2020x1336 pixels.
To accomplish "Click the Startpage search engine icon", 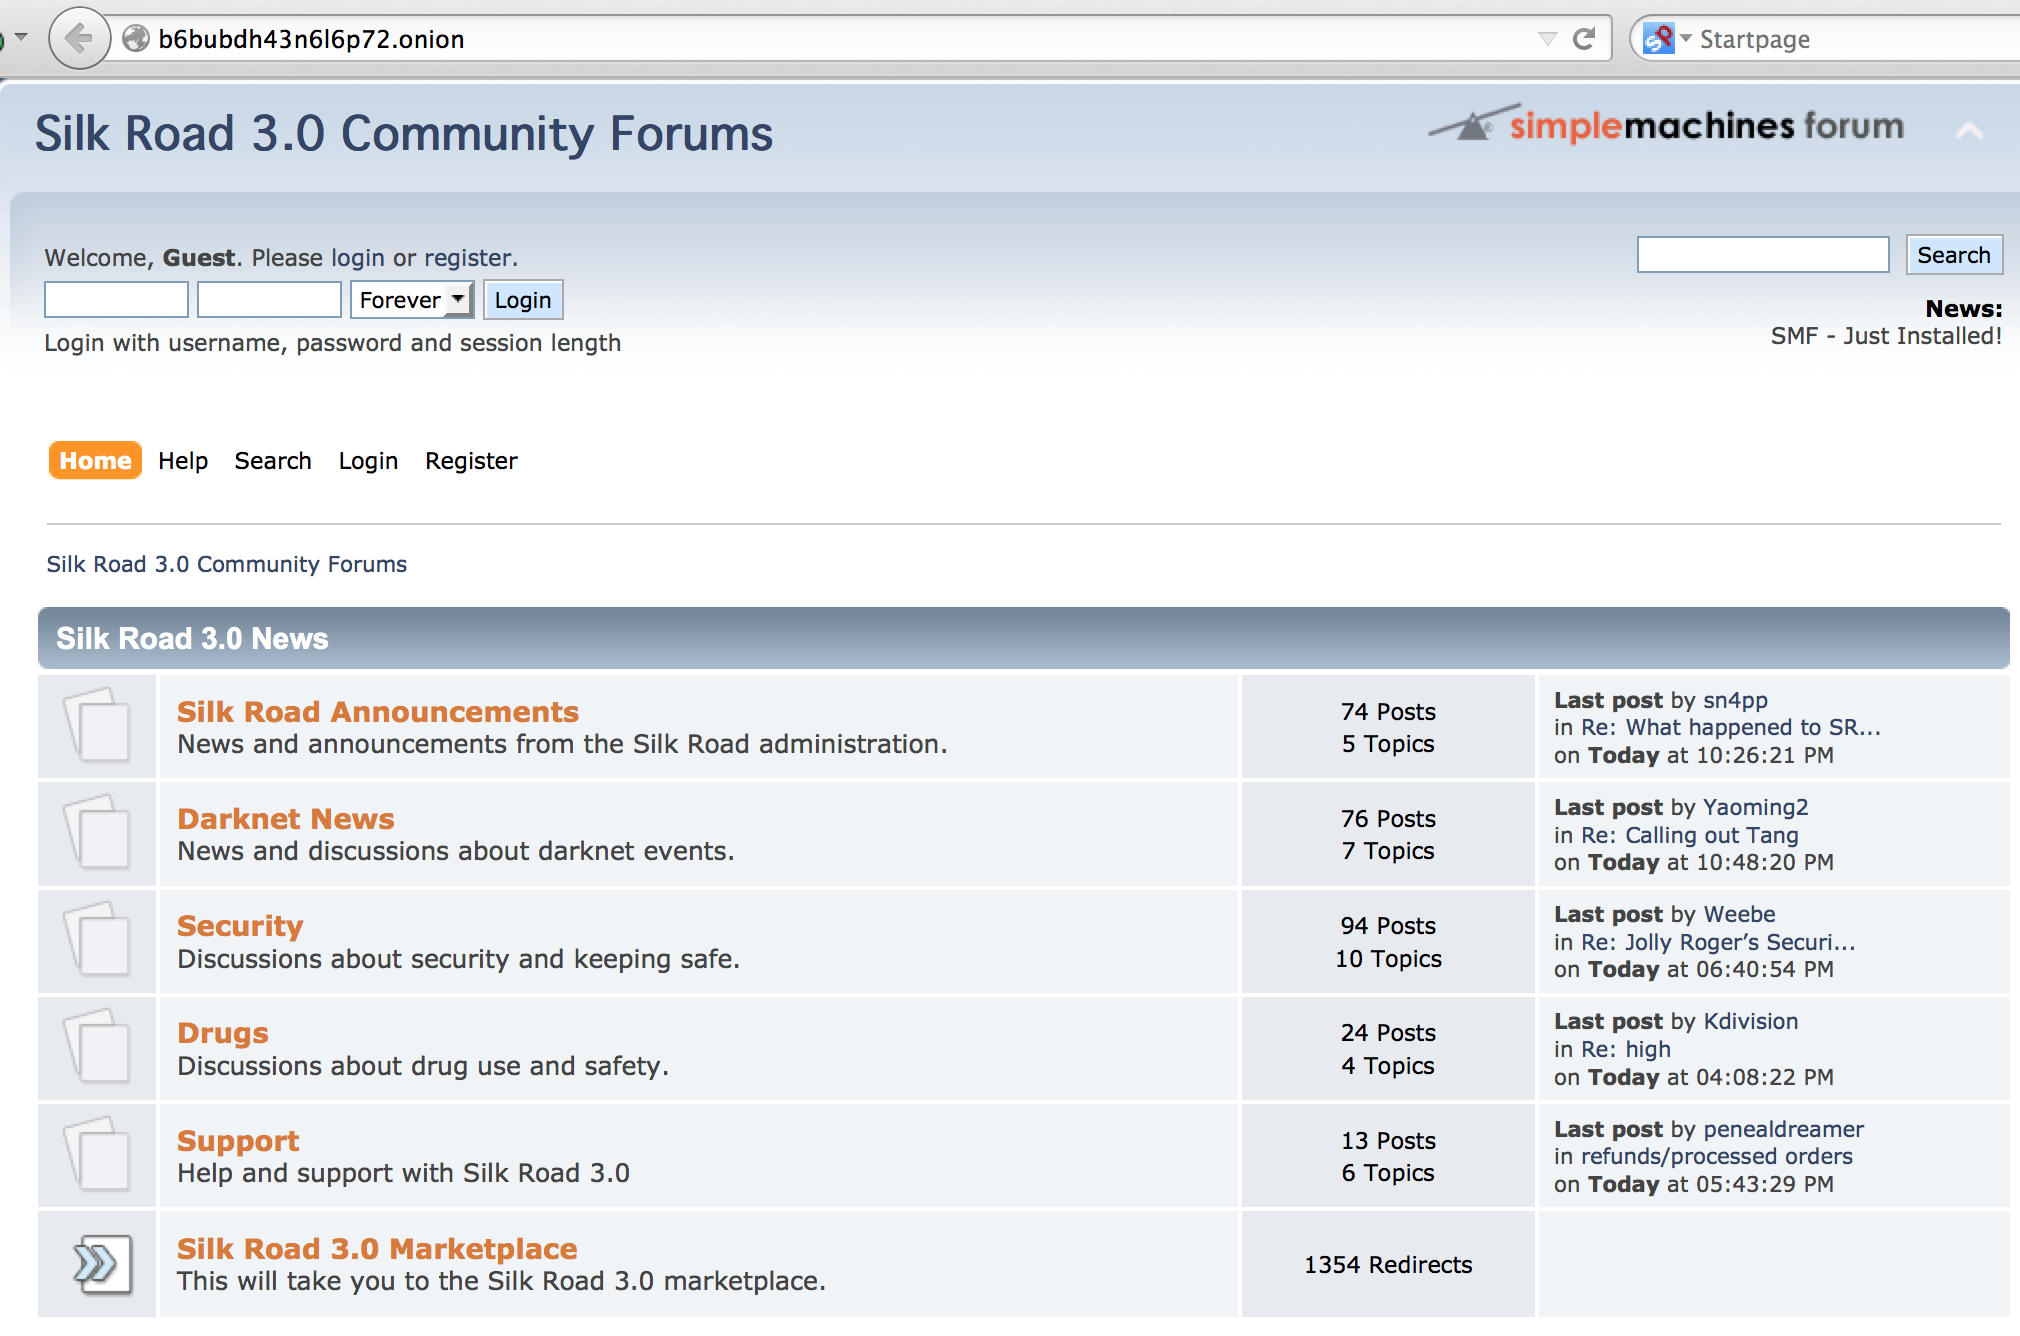I will (1658, 39).
